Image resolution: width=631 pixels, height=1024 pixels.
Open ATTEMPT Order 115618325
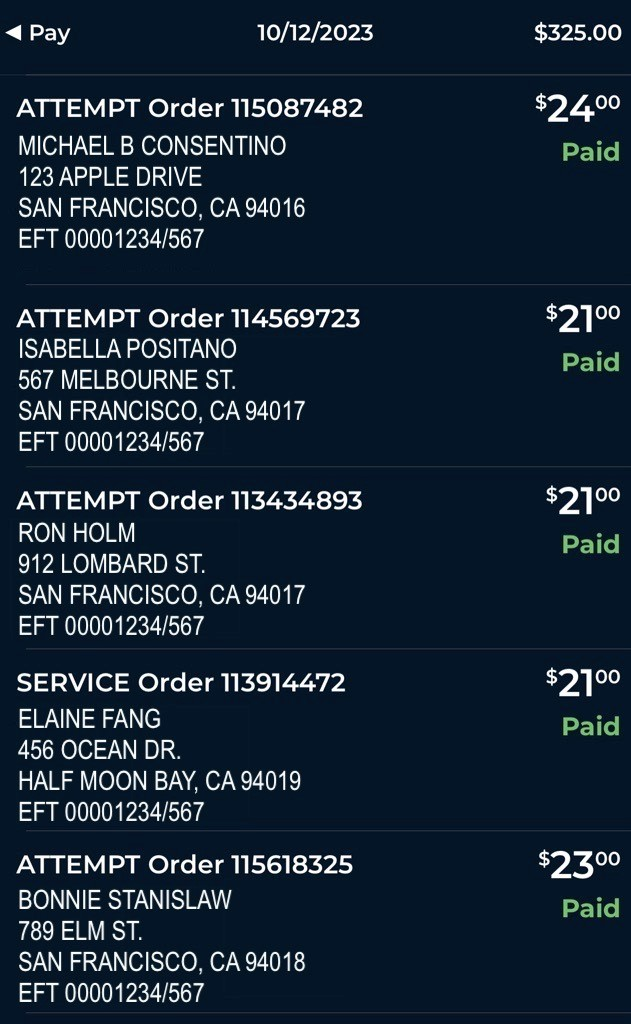pos(185,865)
